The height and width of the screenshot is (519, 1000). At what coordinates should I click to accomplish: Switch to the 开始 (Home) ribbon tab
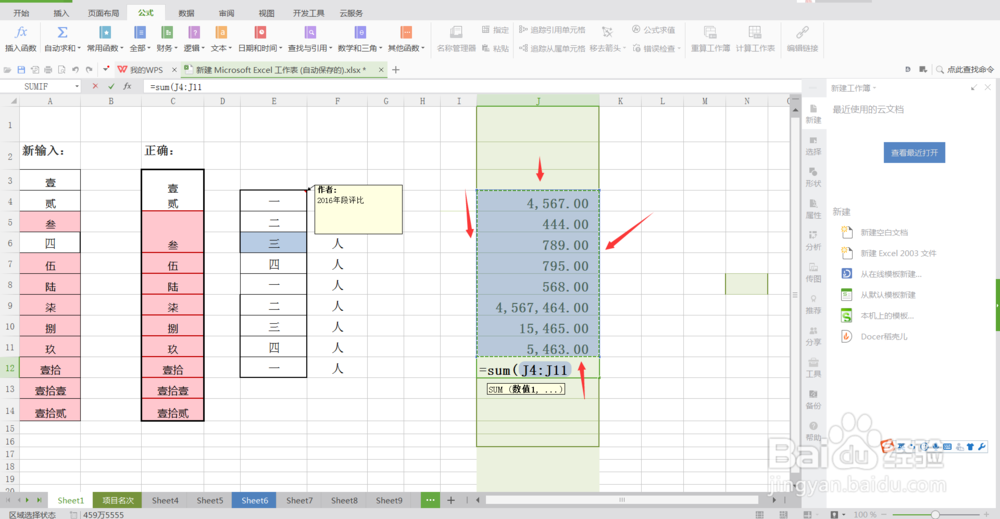[x=21, y=13]
